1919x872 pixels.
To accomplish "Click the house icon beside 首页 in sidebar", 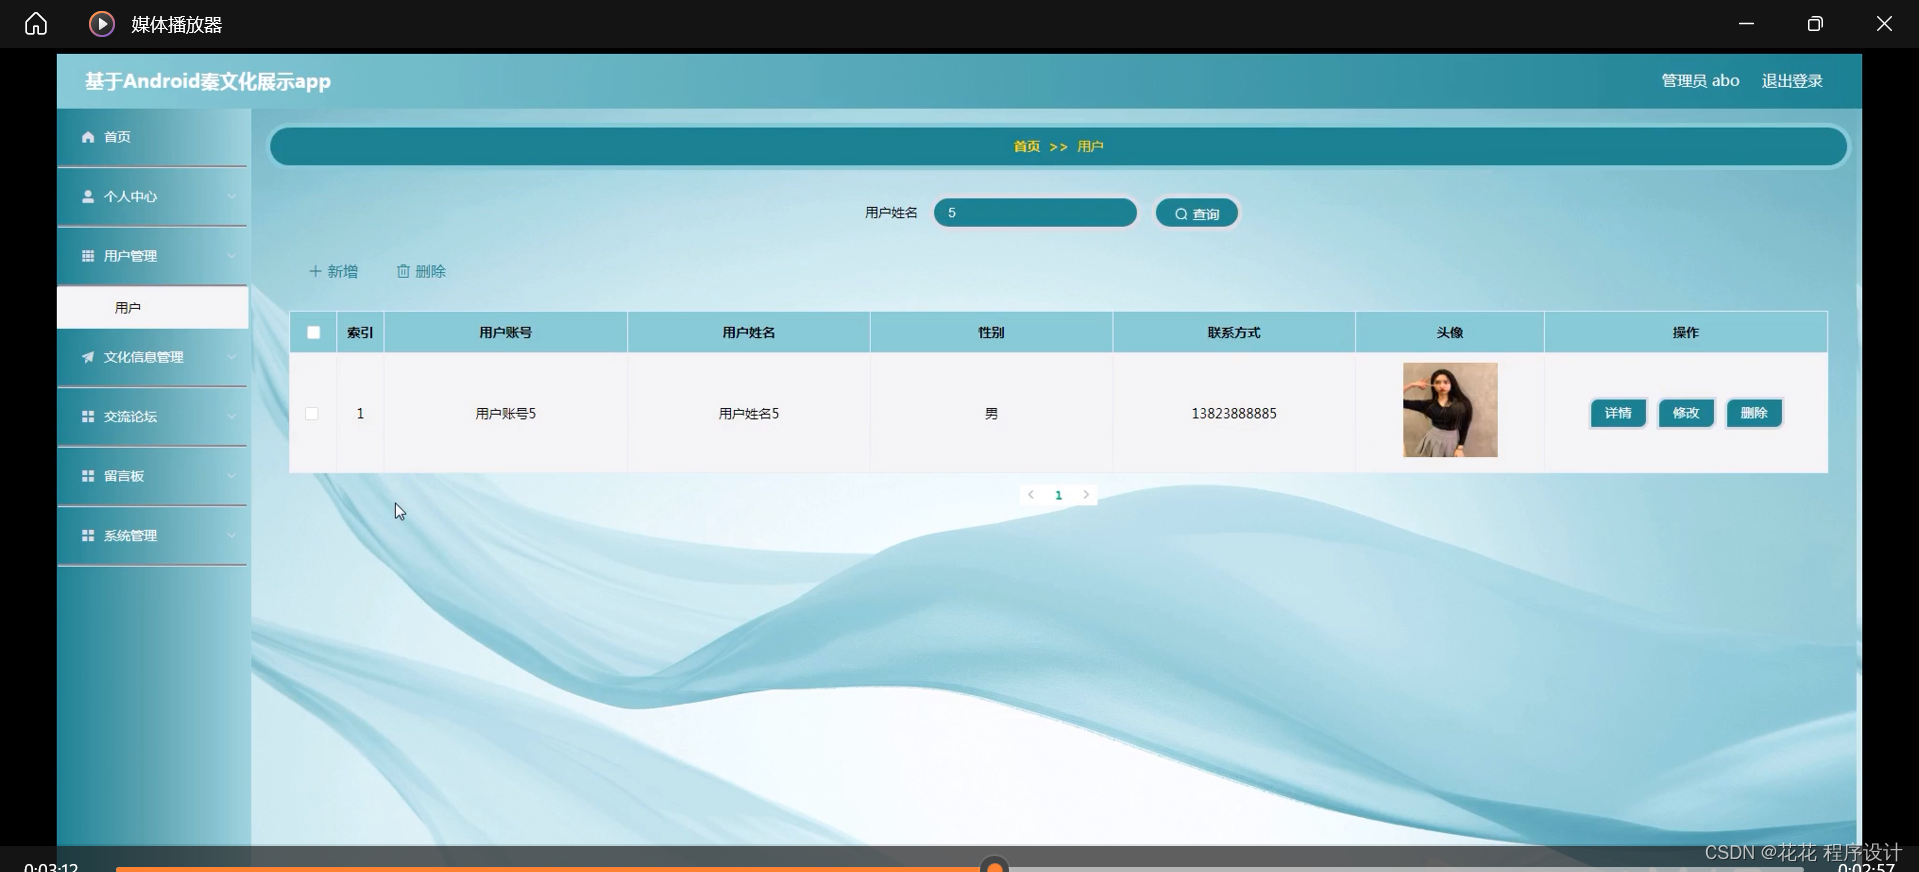I will point(88,137).
